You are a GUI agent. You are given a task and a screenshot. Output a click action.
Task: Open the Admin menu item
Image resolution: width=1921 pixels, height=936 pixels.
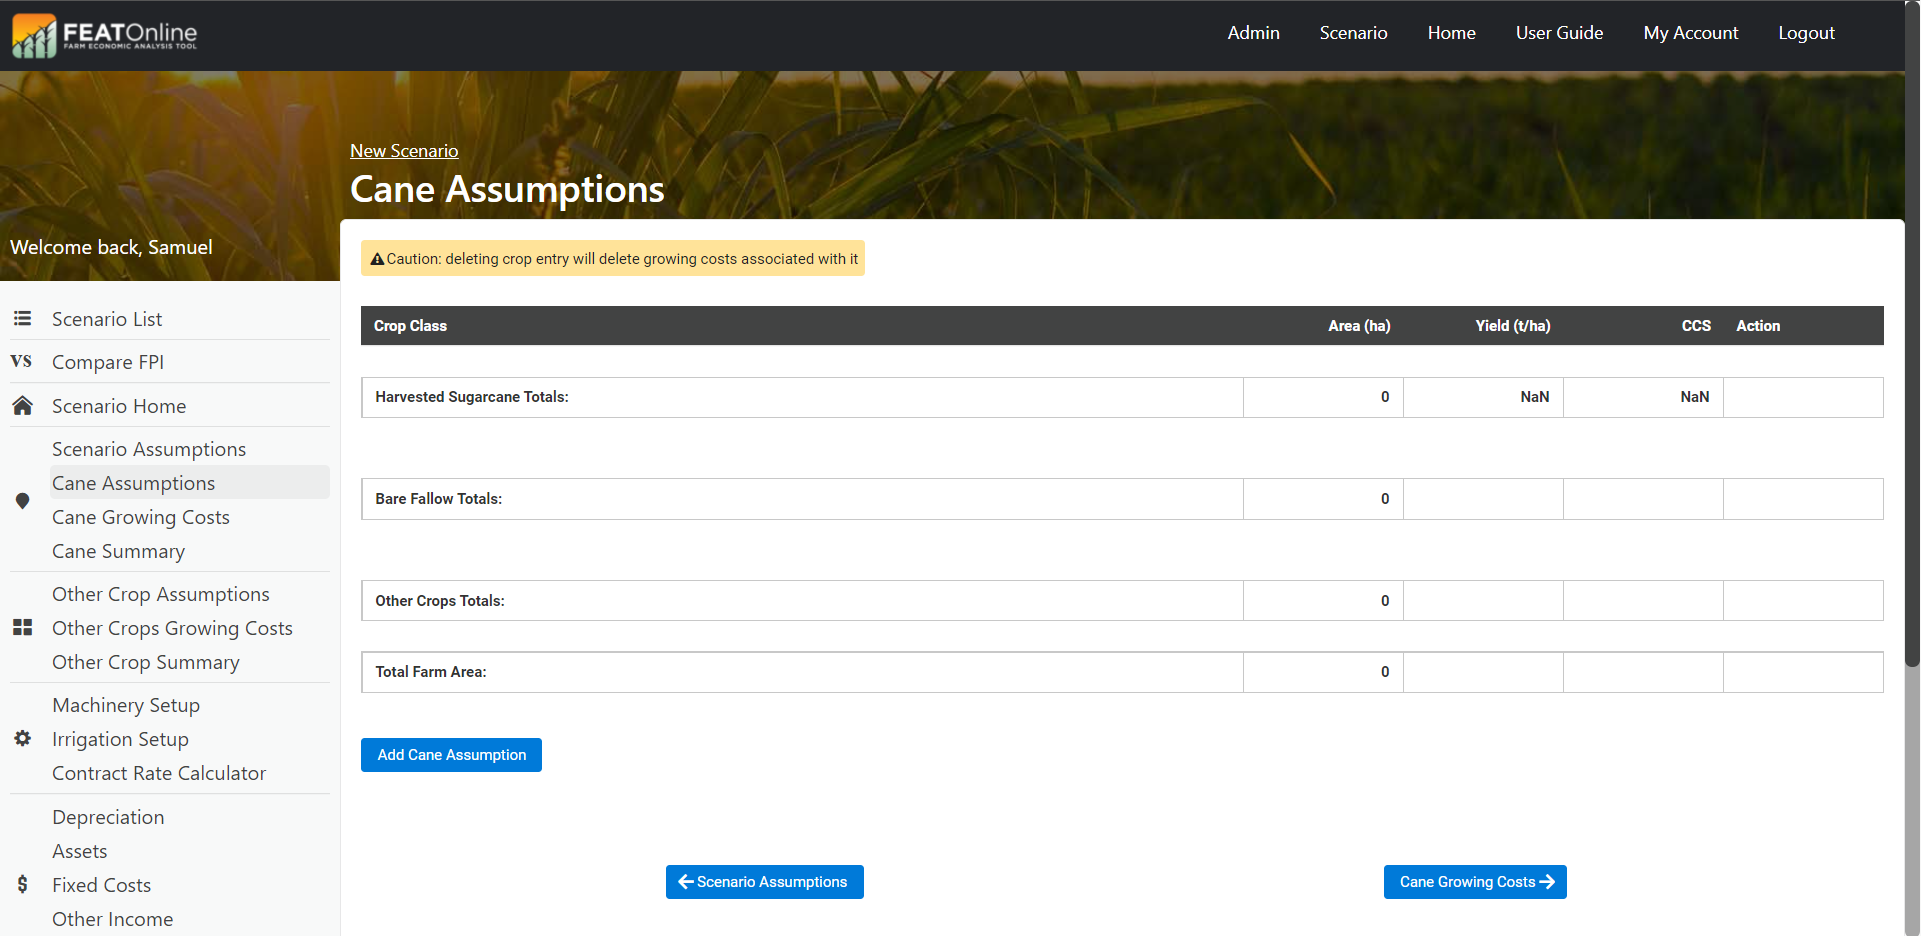pos(1253,33)
